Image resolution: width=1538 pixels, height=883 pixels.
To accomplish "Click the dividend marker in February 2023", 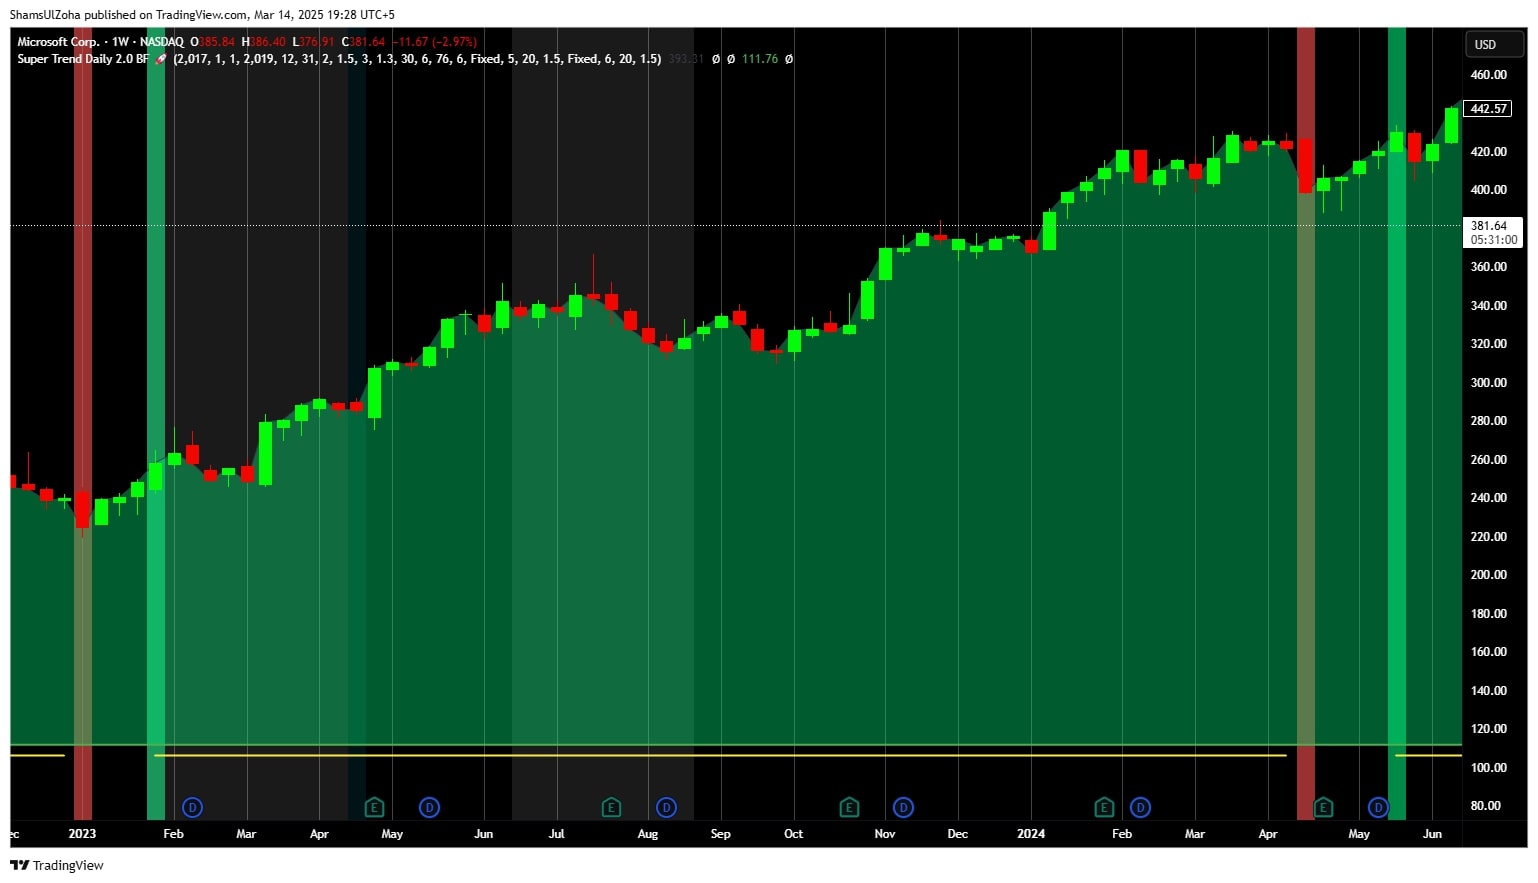I will [193, 807].
